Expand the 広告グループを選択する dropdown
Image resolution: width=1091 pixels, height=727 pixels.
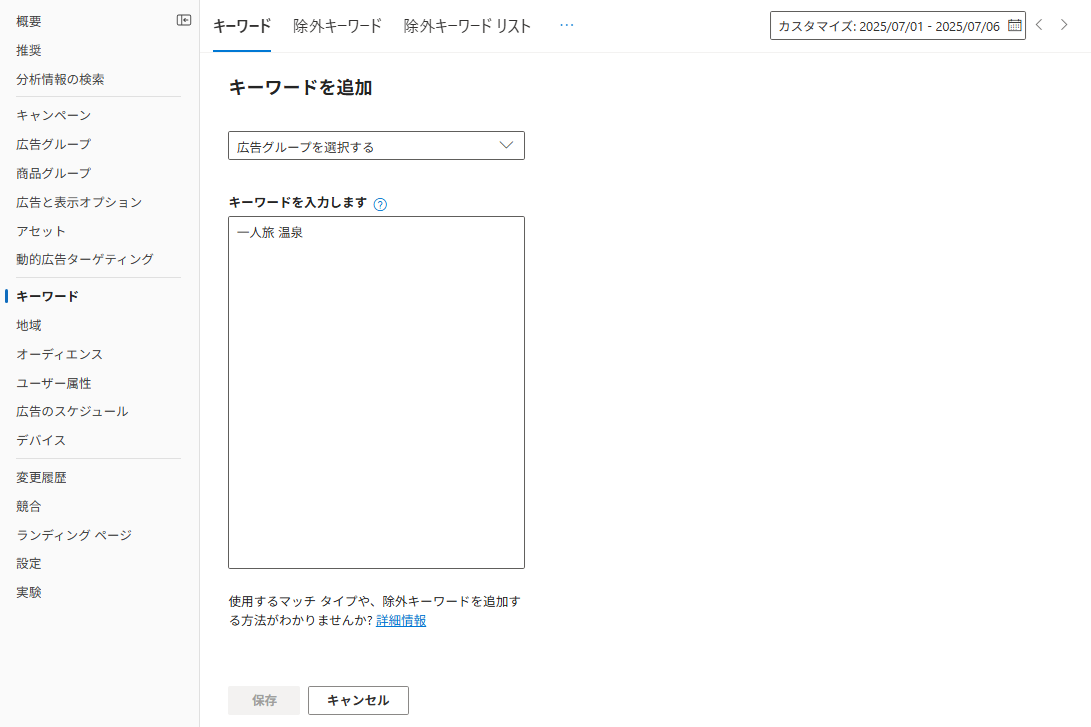tap(376, 145)
